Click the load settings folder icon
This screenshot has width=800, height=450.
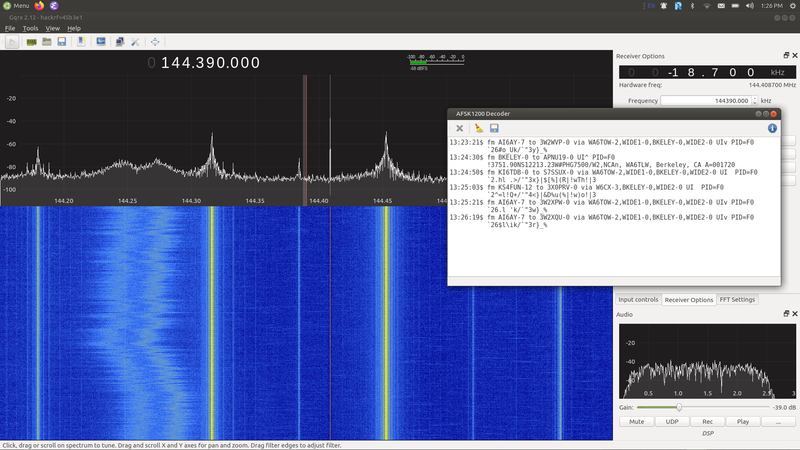pyautogui.click(x=46, y=42)
